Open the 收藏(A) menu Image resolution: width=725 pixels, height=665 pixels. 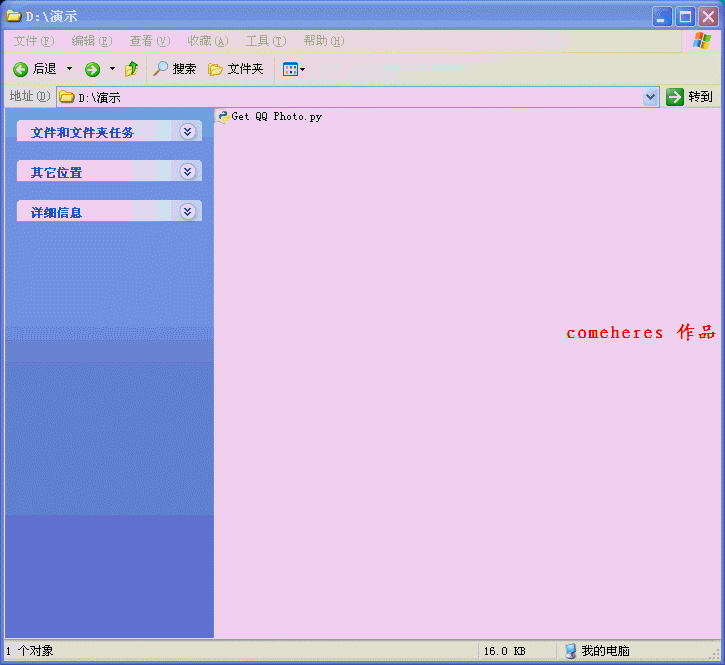point(208,41)
